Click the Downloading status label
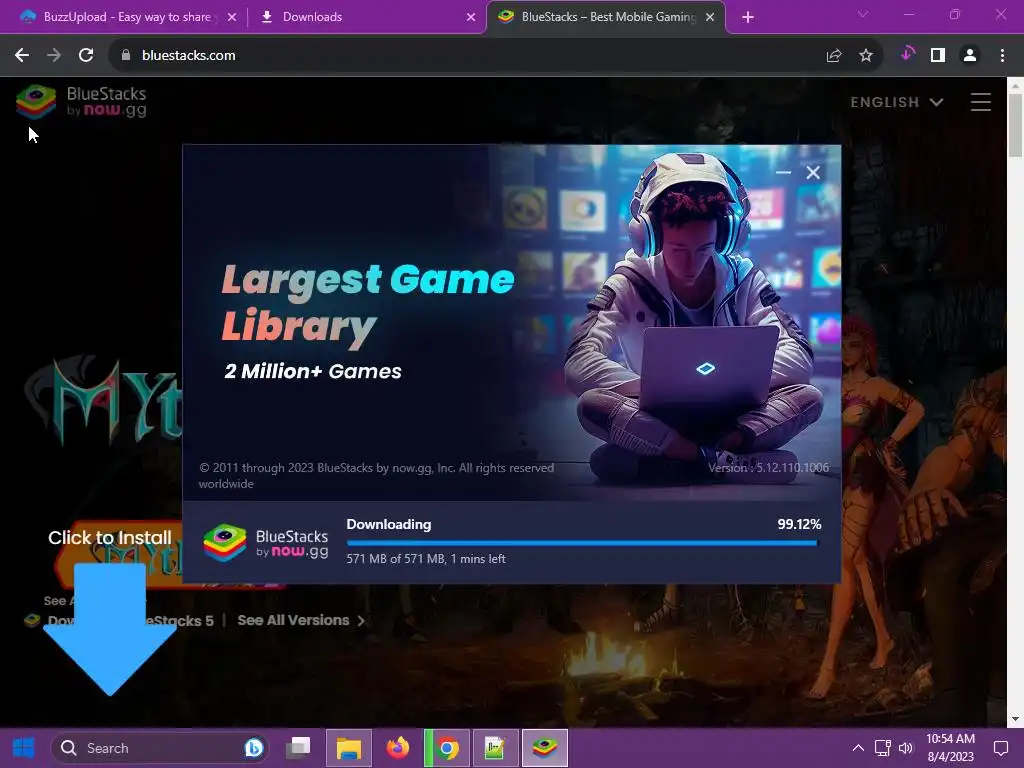Viewport: 1024px width, 768px height. pos(389,524)
